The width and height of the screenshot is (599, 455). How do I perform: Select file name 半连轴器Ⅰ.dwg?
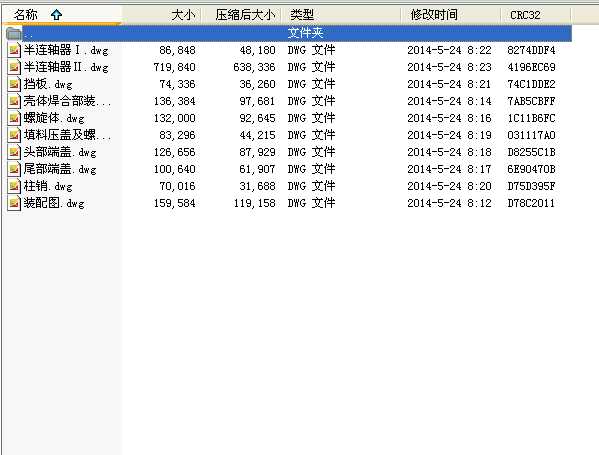[66, 50]
